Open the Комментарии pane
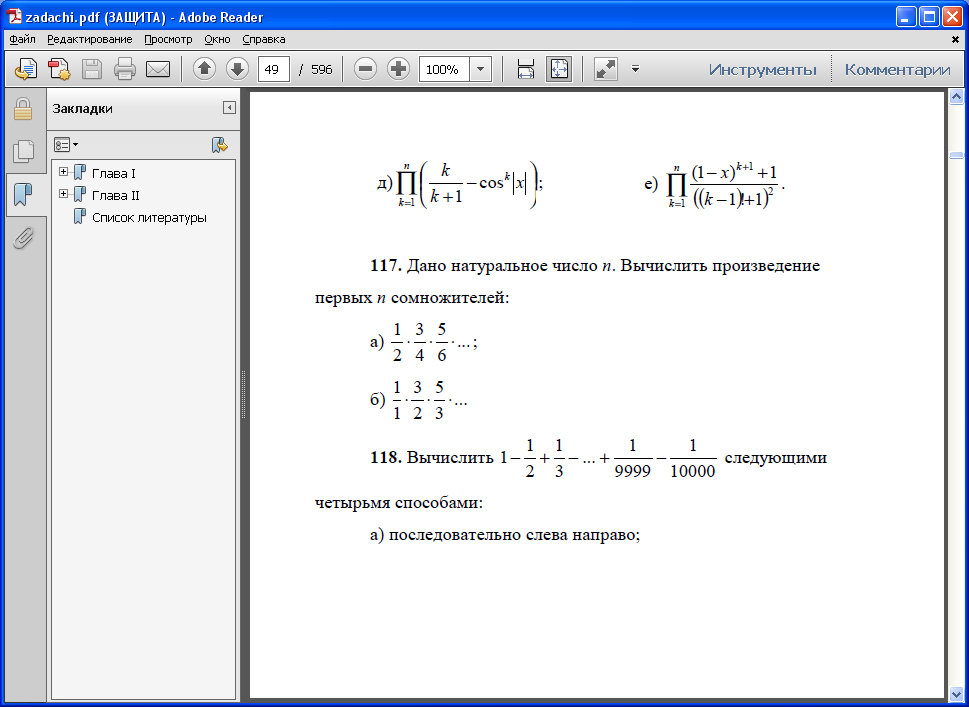The height and width of the screenshot is (707, 969). tap(897, 69)
